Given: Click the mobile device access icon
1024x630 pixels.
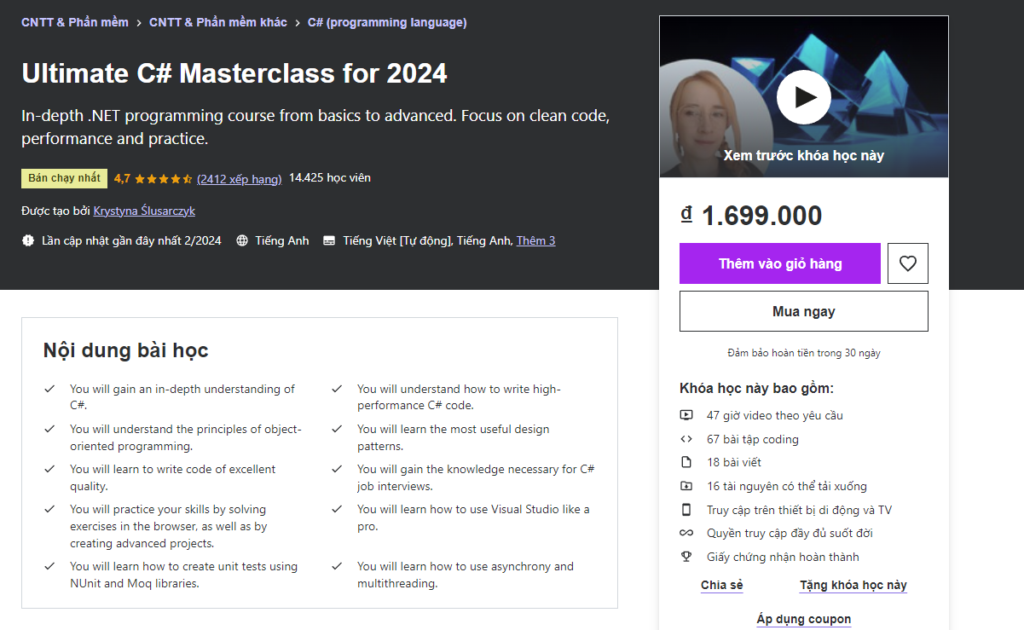Looking at the screenshot, I should click(x=686, y=510).
